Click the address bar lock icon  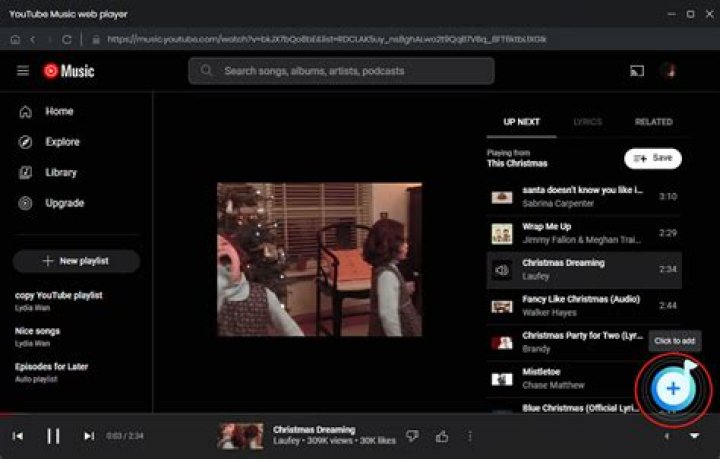(x=96, y=39)
